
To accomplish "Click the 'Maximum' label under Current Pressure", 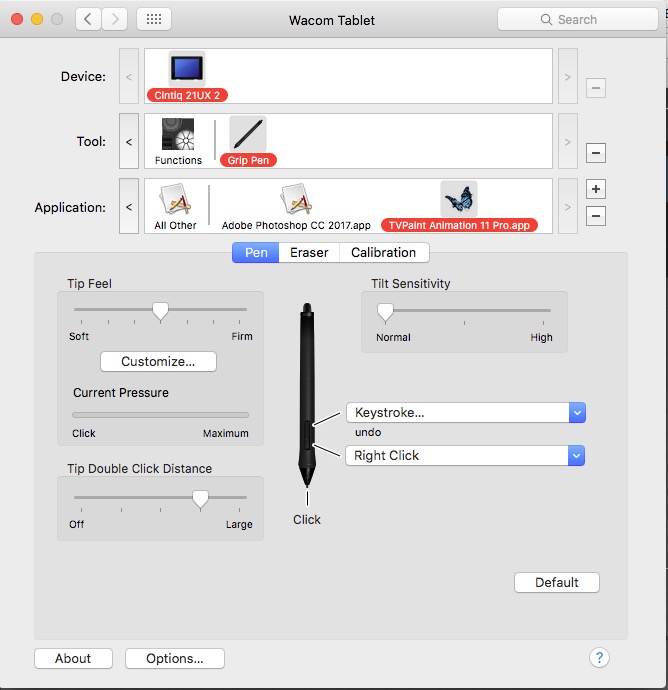I will [x=226, y=433].
